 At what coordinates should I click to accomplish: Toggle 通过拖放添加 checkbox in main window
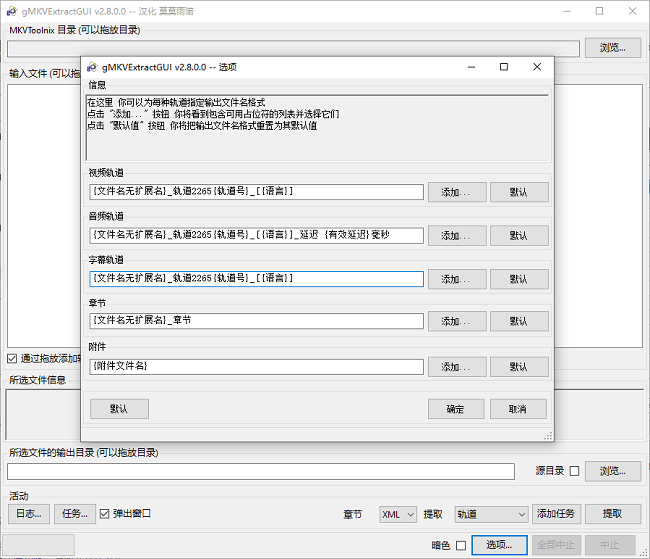coord(12,359)
